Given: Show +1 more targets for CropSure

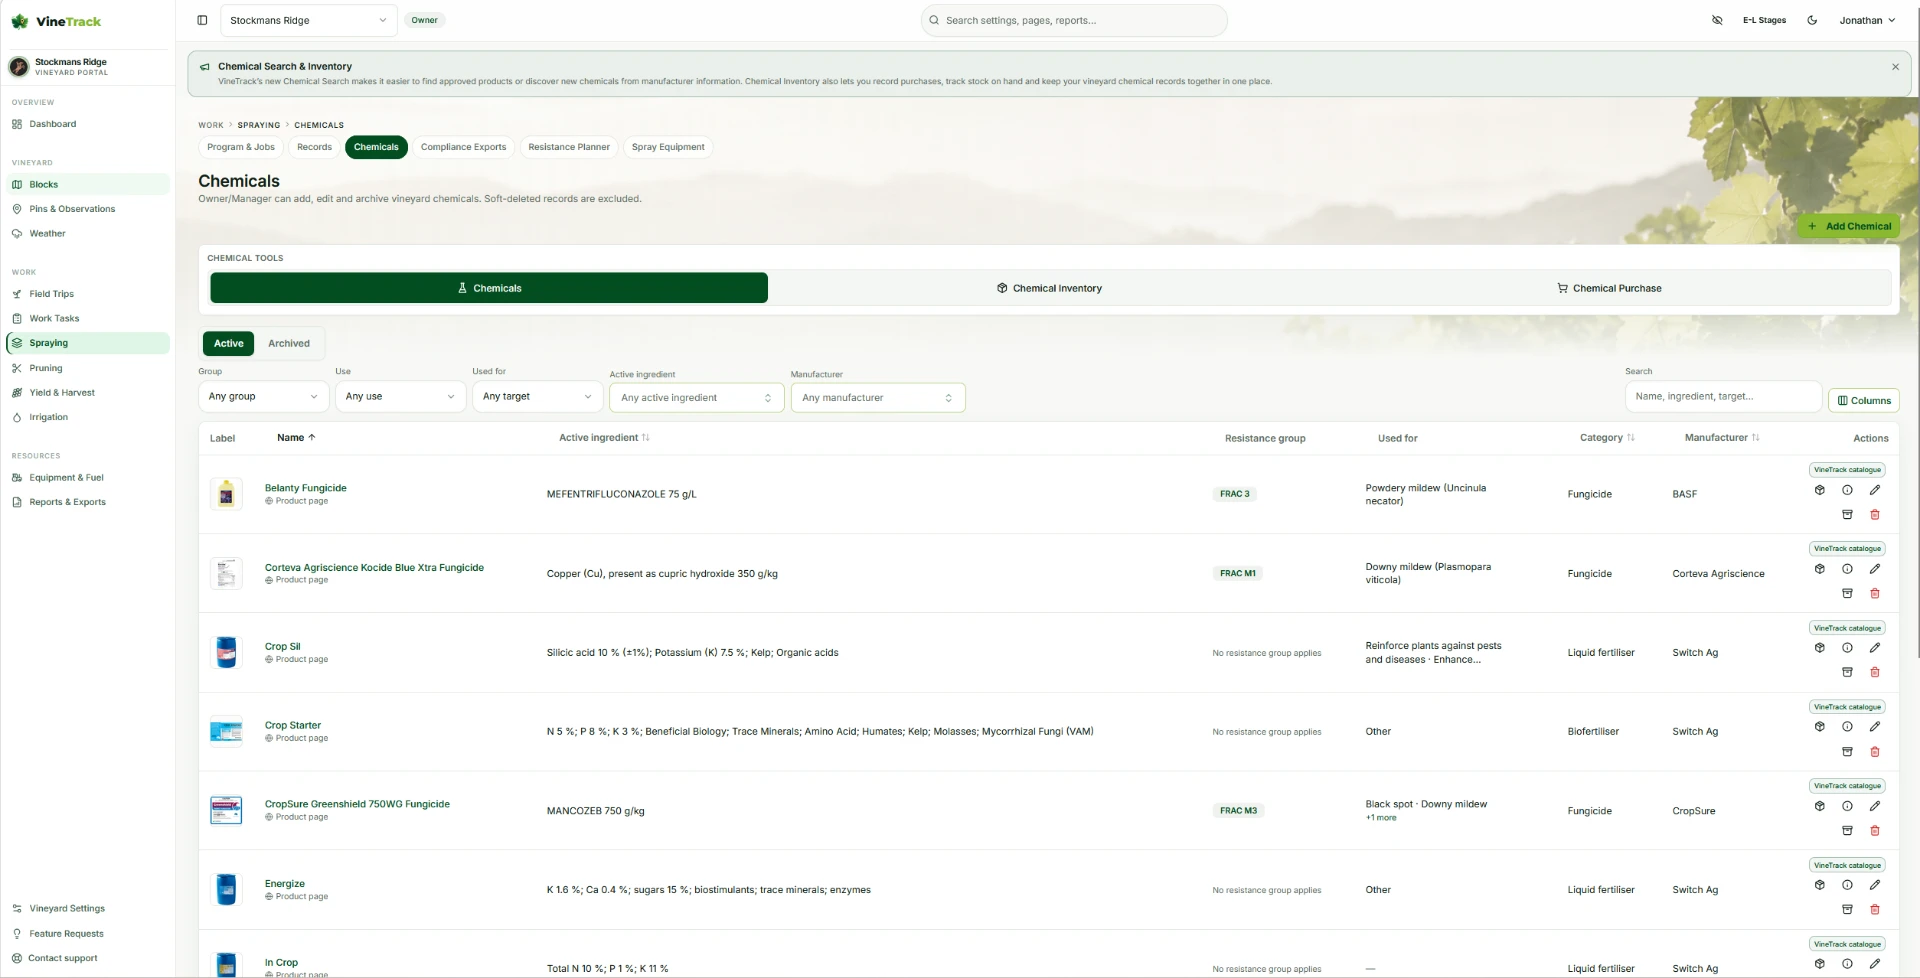Looking at the screenshot, I should [1381, 818].
